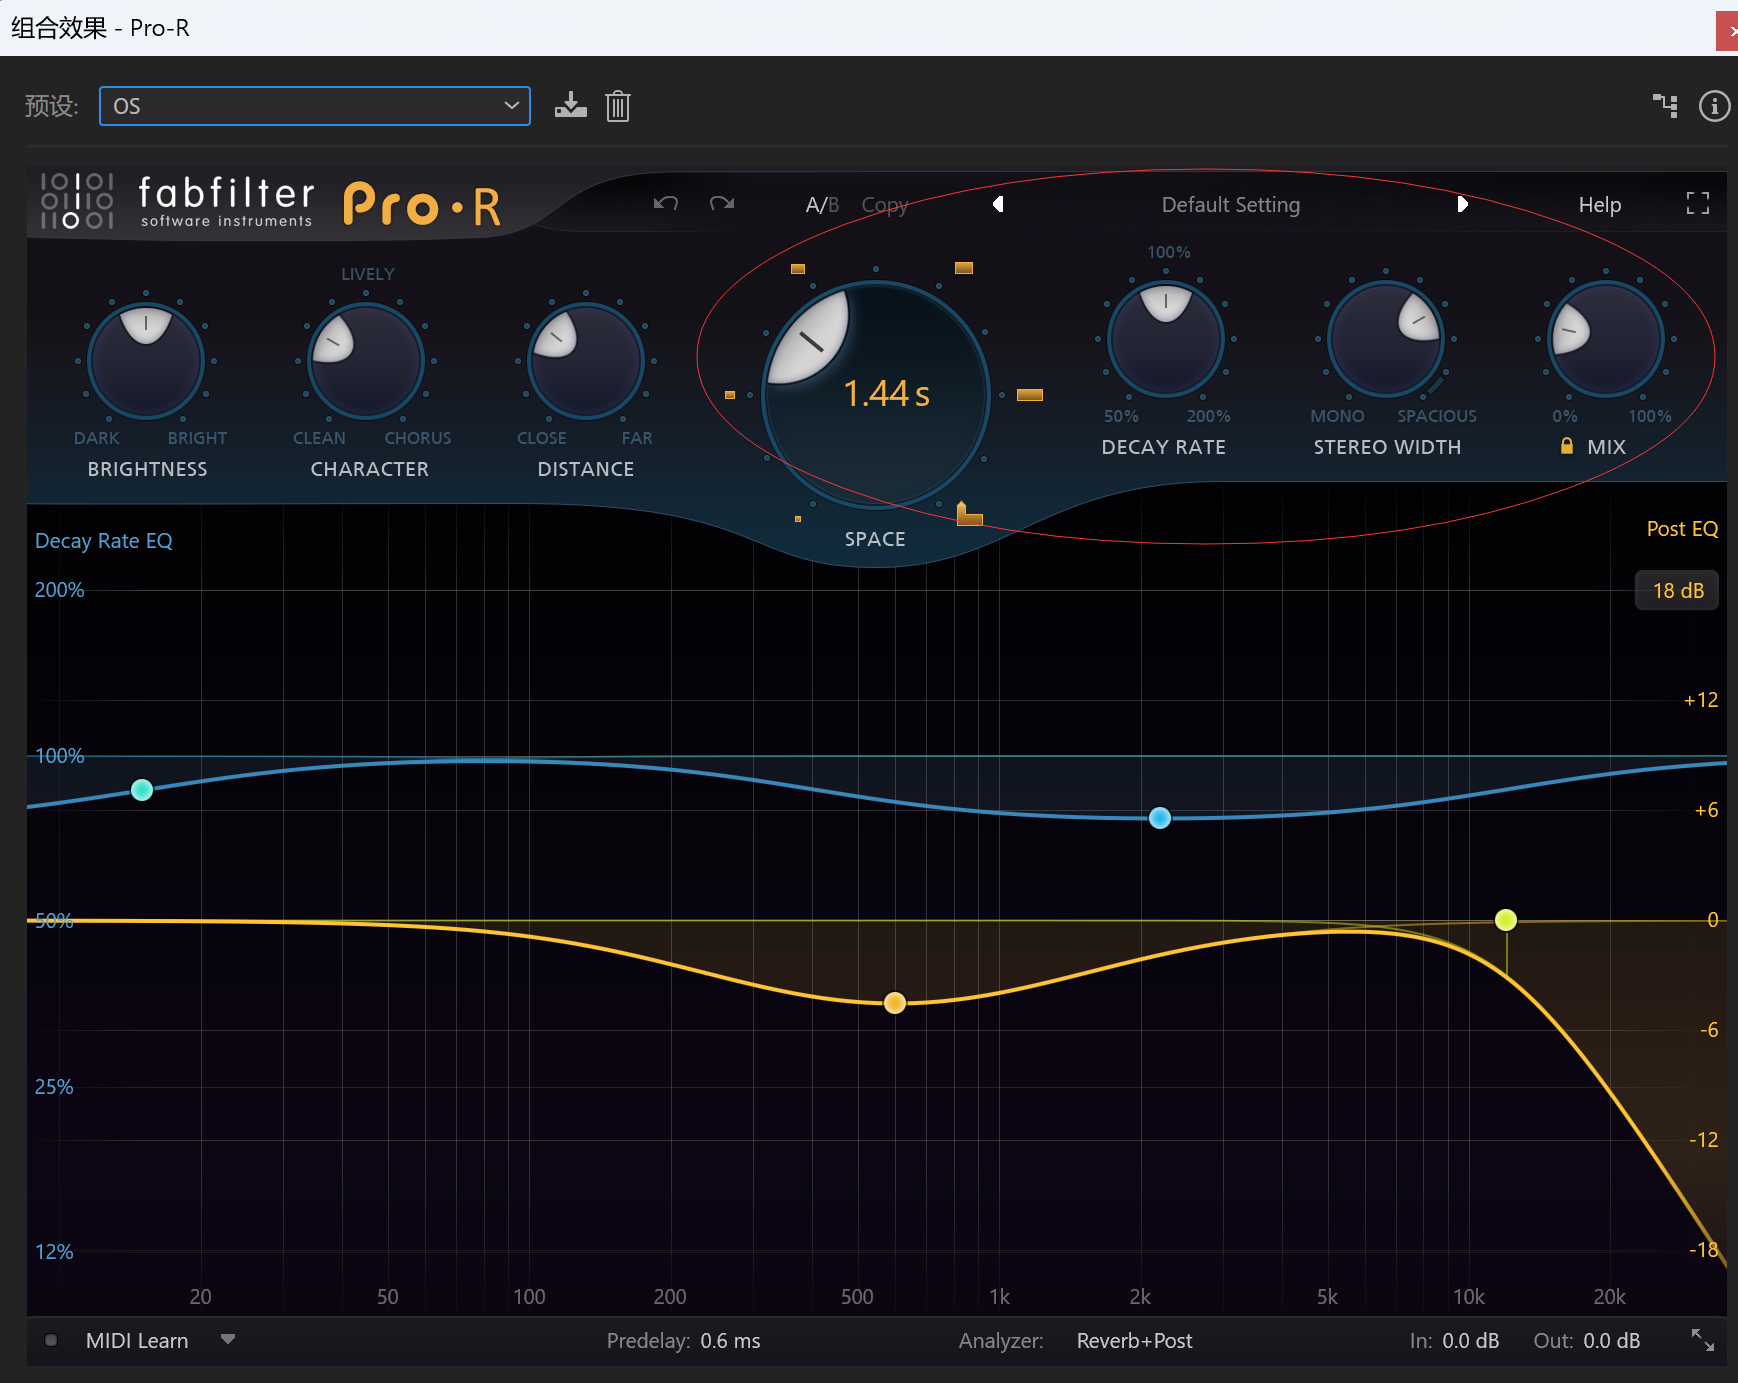Click the Decay Rate knob
The image size is (1738, 1383).
(x=1166, y=339)
